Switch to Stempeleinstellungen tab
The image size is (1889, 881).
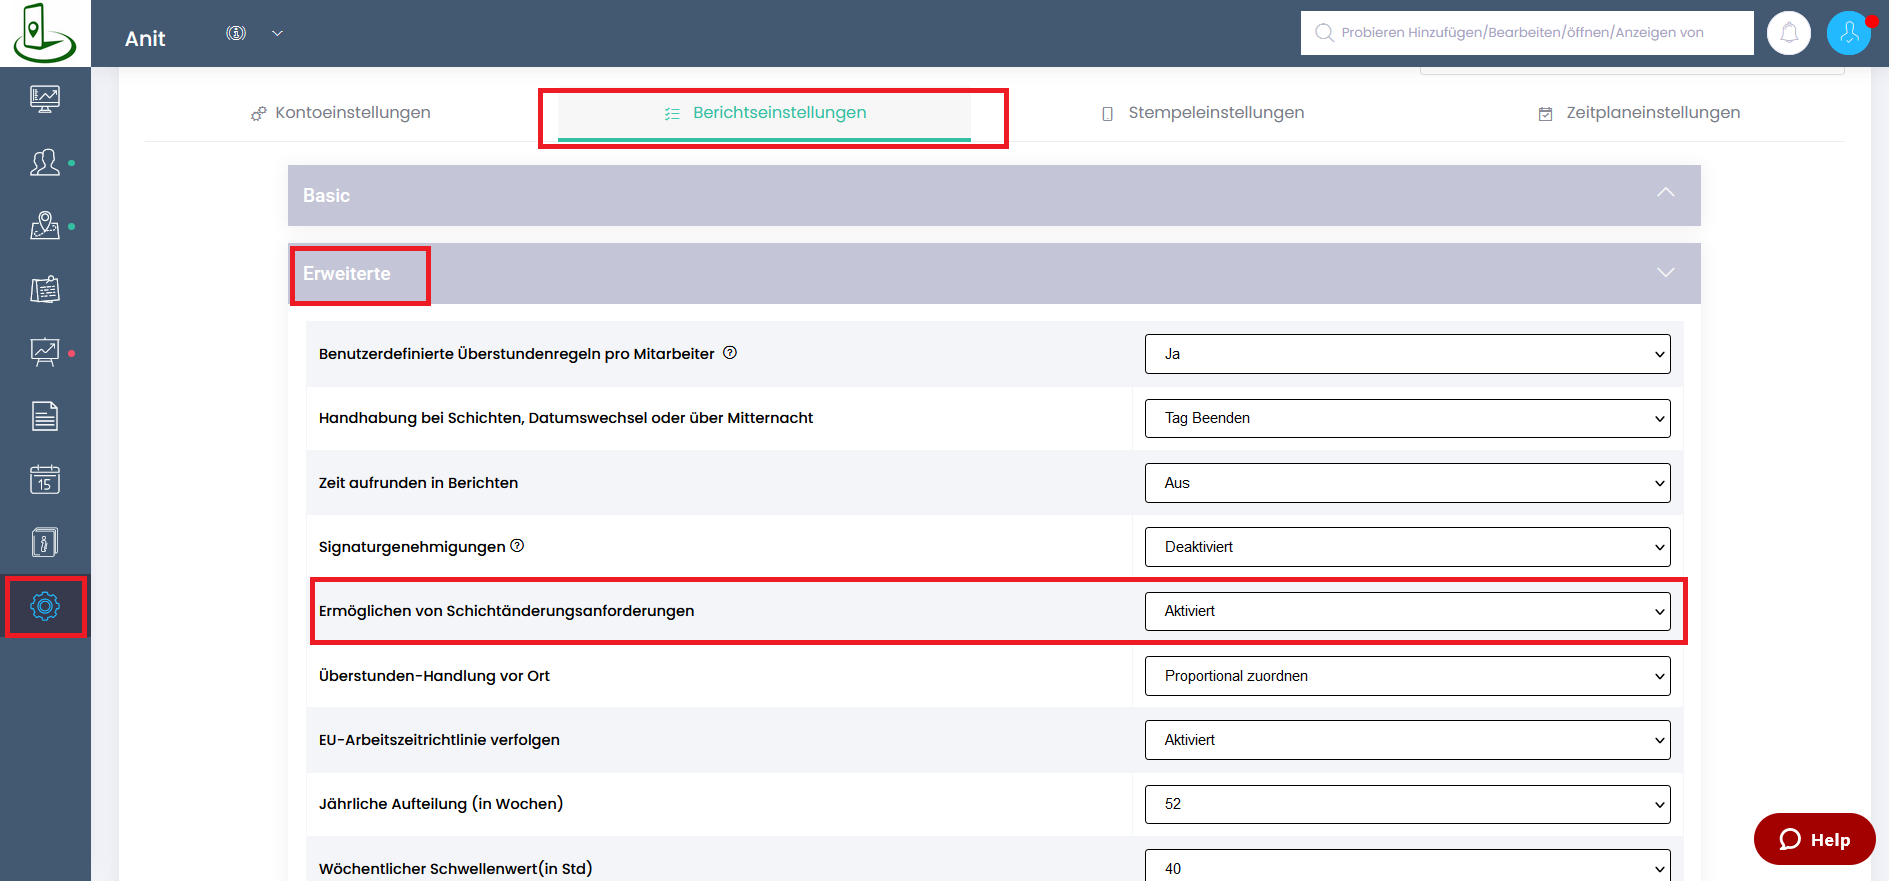(x=1202, y=113)
